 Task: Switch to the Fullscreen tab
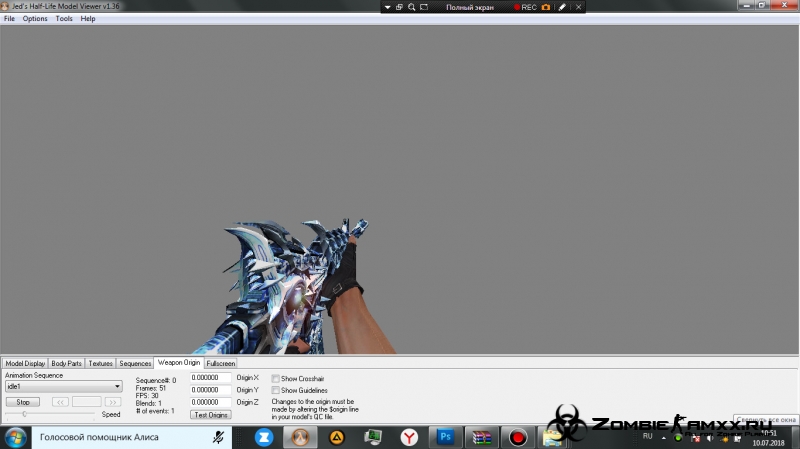220,363
